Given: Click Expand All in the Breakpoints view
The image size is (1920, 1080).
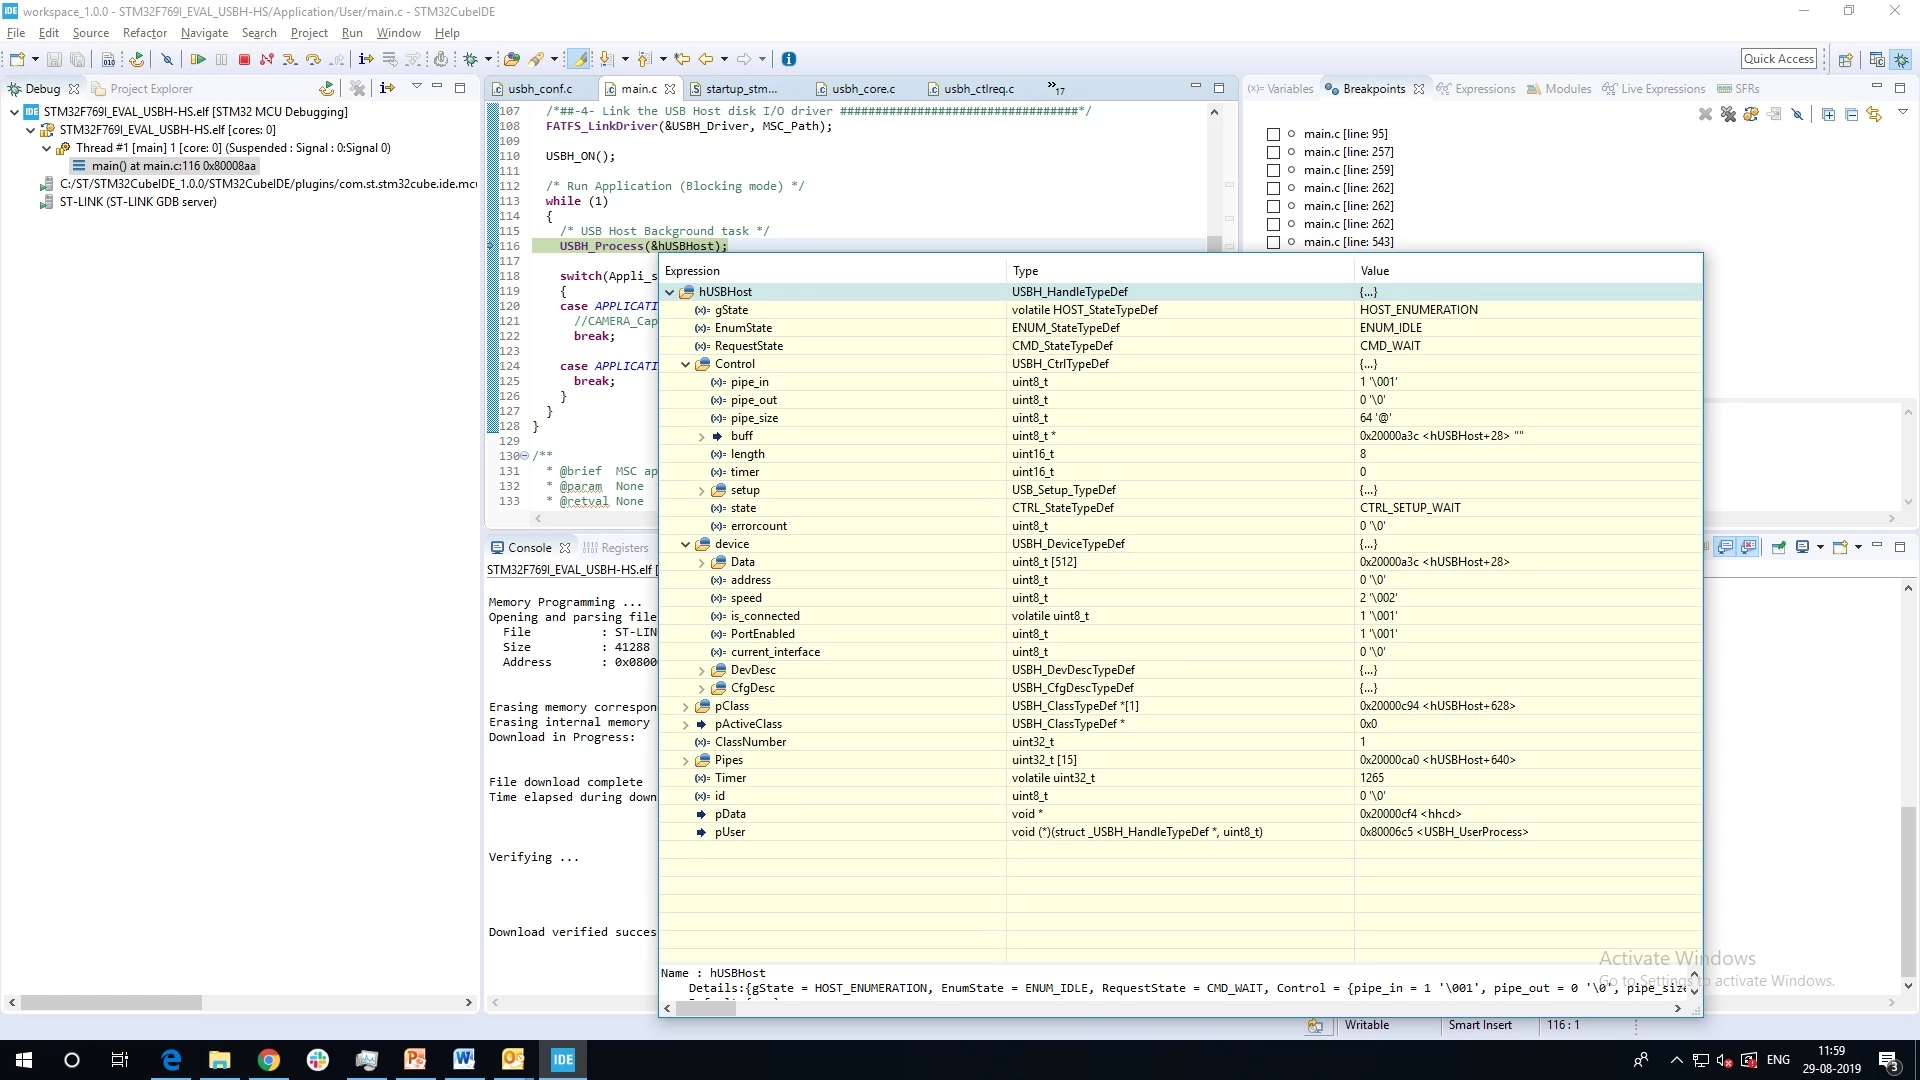Looking at the screenshot, I should pos(1828,114).
